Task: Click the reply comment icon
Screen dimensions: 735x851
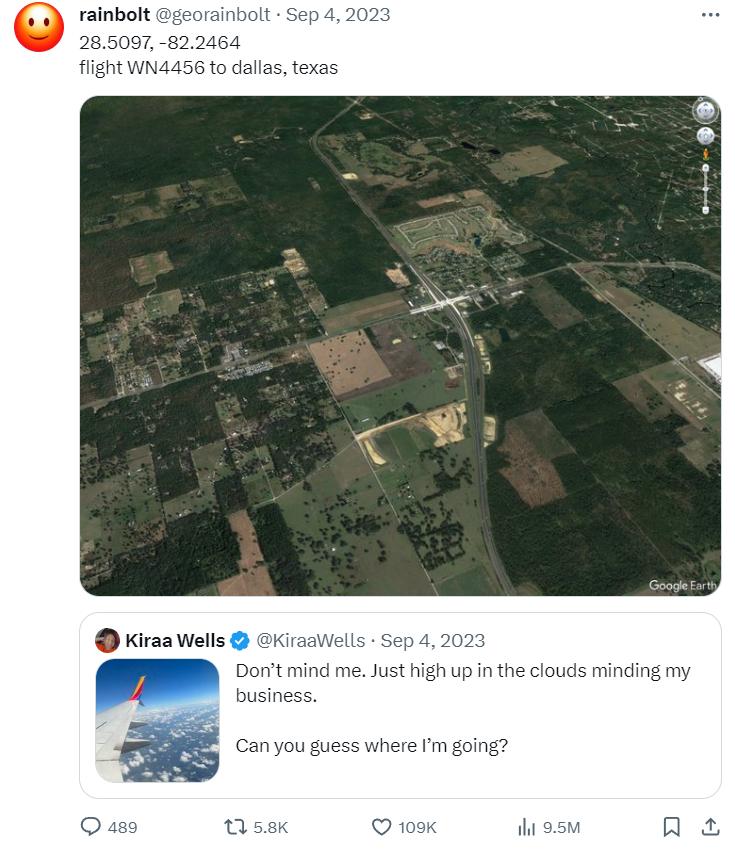Action: (x=91, y=827)
